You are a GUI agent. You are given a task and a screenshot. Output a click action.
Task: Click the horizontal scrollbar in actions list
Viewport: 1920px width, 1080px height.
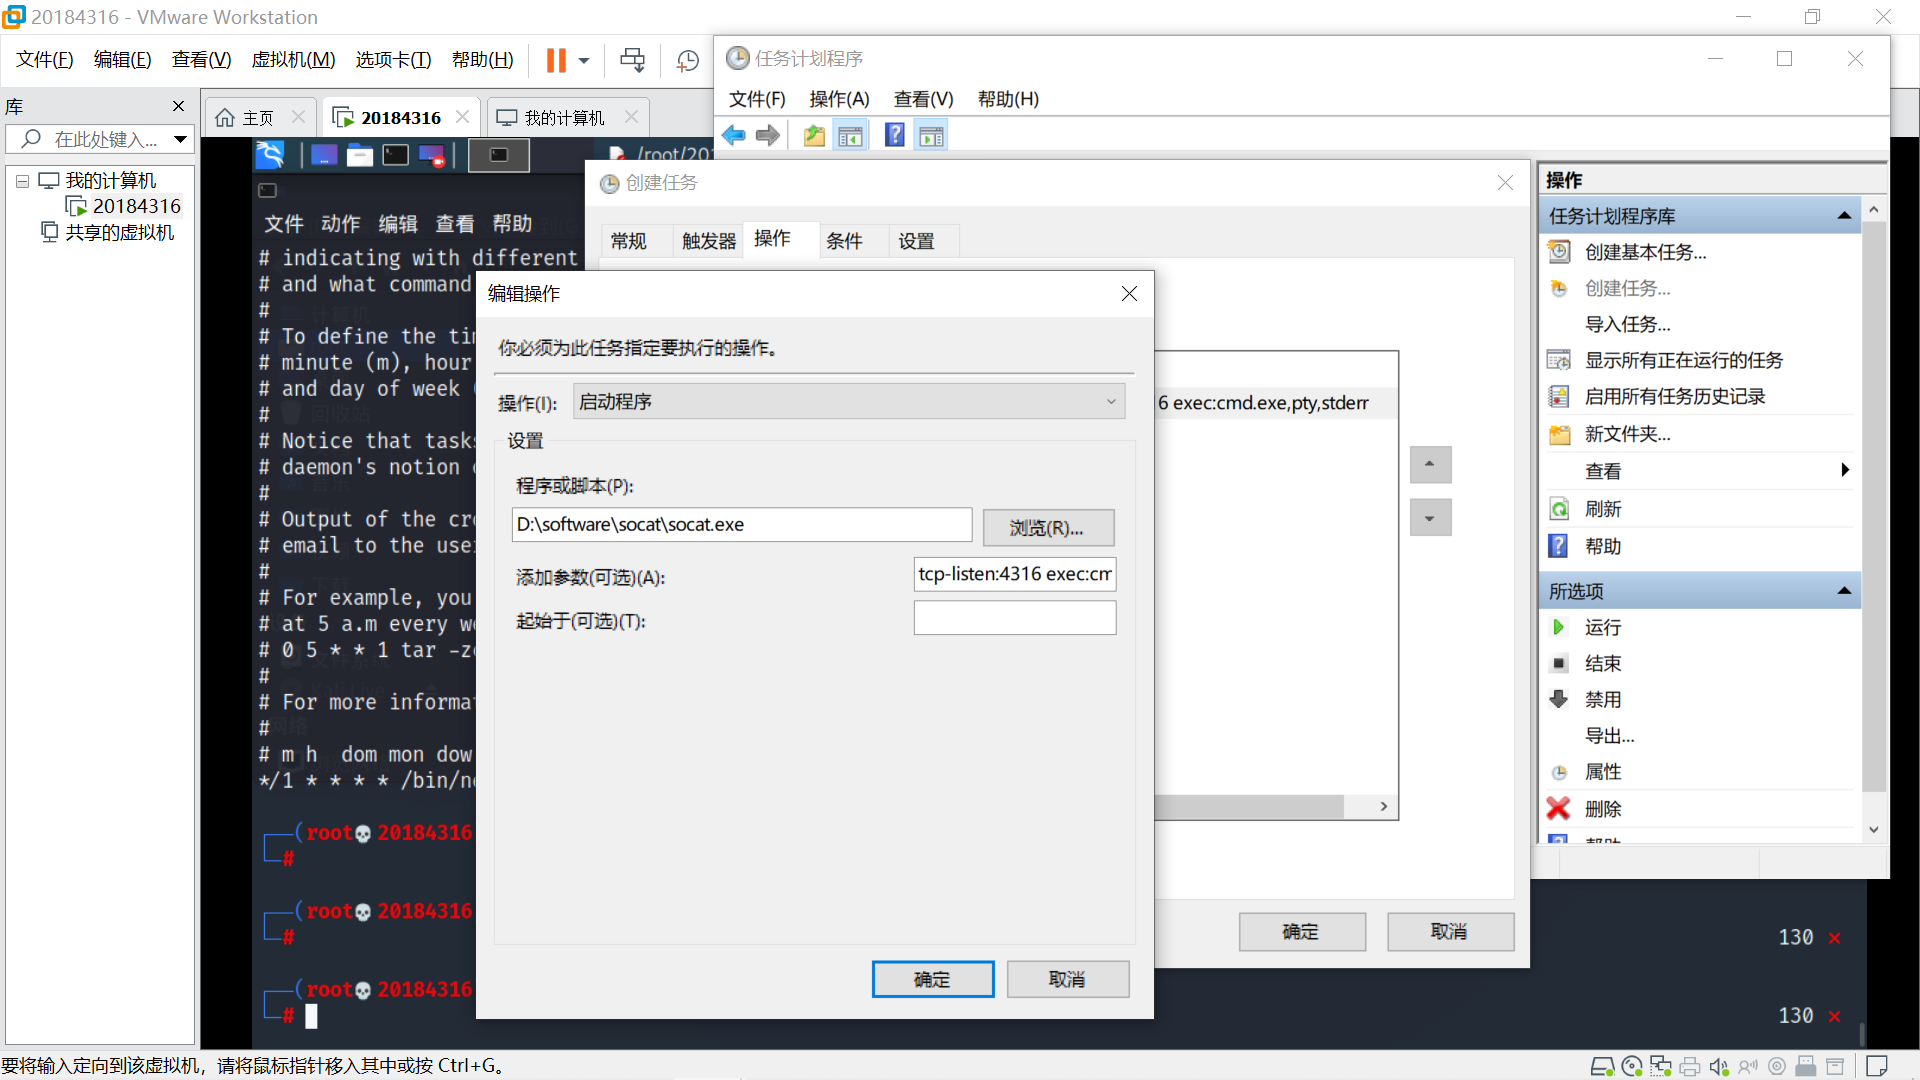(1248, 806)
